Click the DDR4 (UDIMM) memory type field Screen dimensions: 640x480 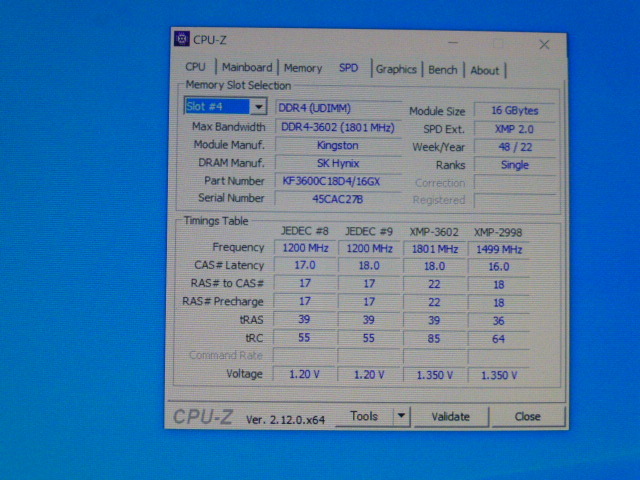point(338,108)
